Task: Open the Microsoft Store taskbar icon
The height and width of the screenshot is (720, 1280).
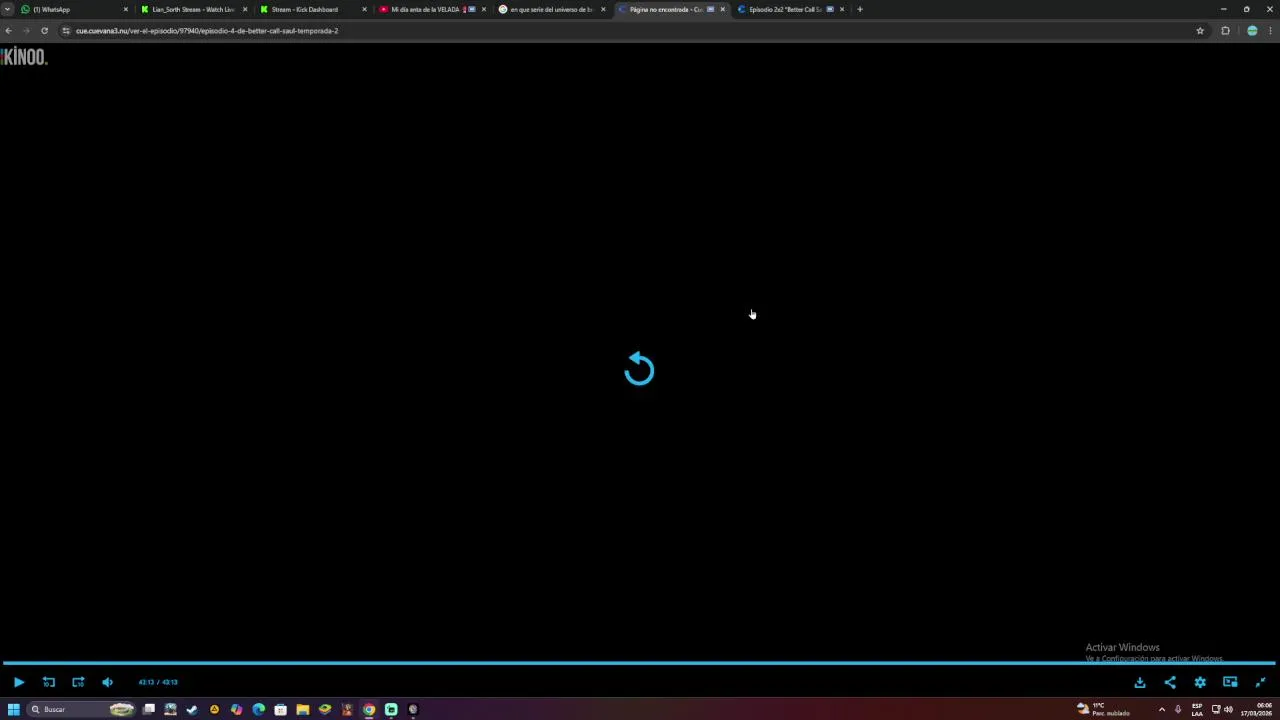Action: [281, 709]
